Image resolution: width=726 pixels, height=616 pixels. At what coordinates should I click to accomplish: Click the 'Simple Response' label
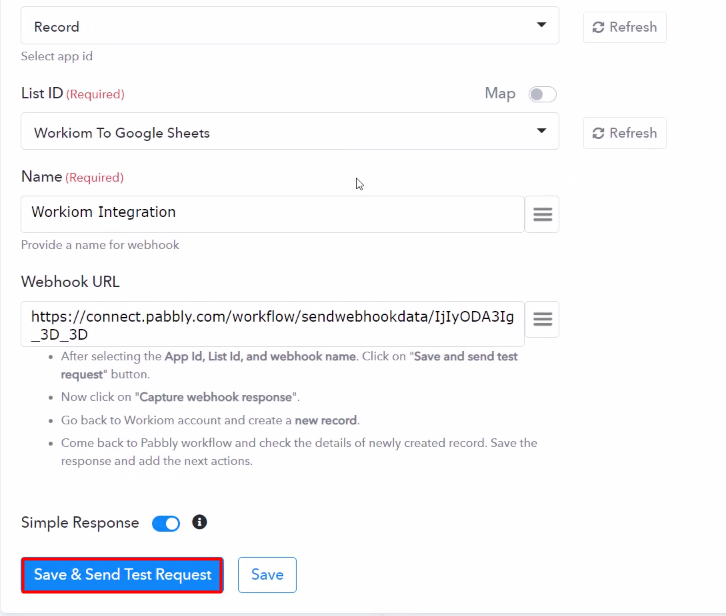80,522
